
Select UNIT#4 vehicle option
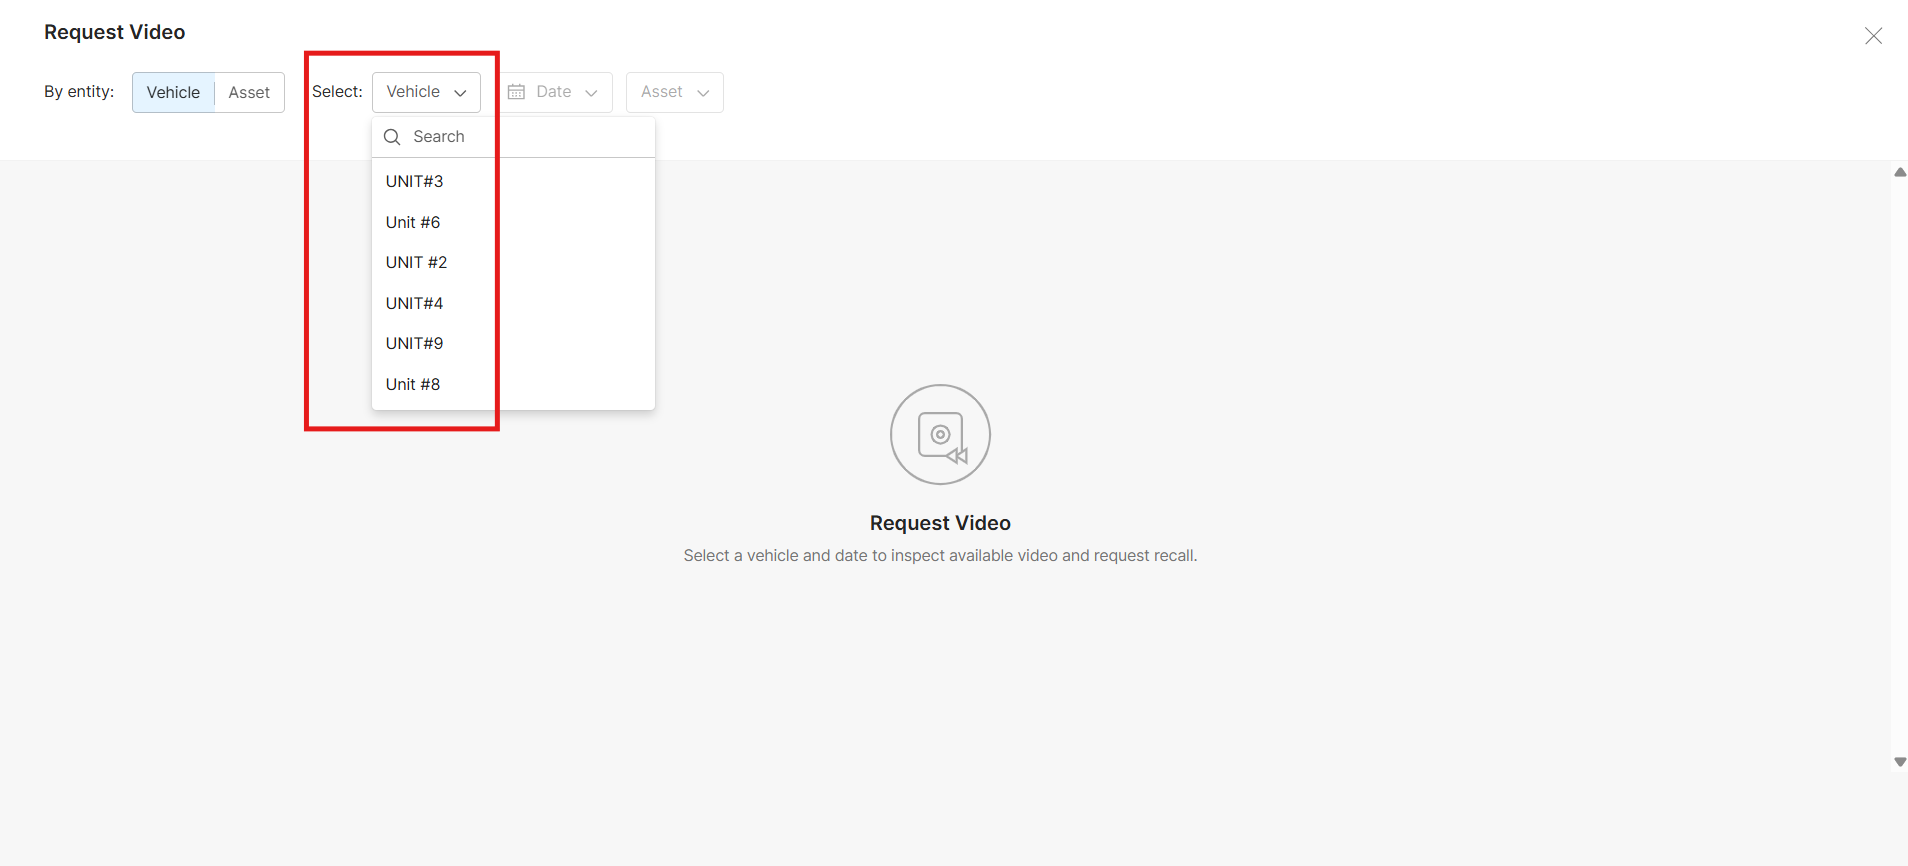(415, 303)
